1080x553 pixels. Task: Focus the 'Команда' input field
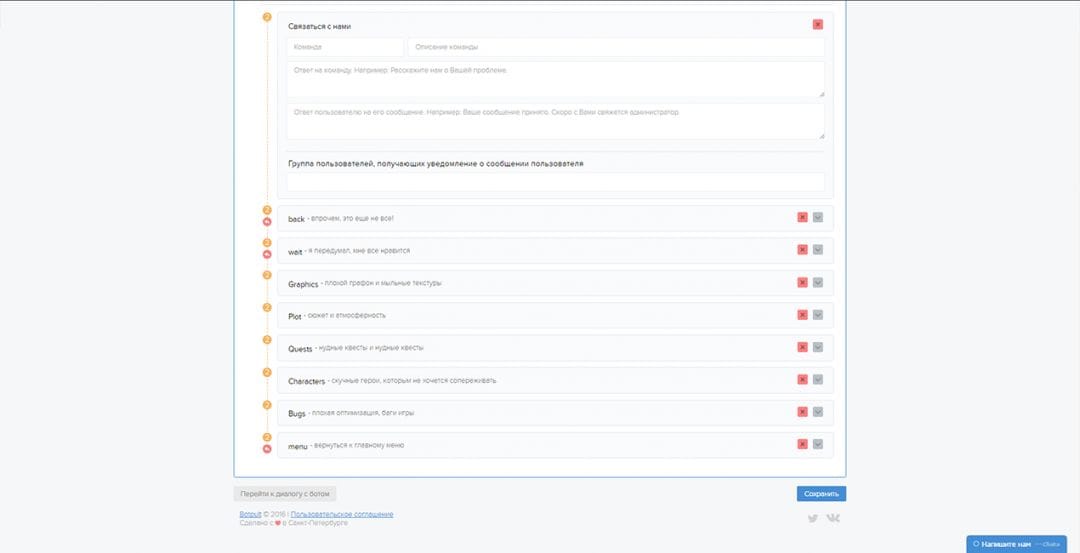coord(345,48)
